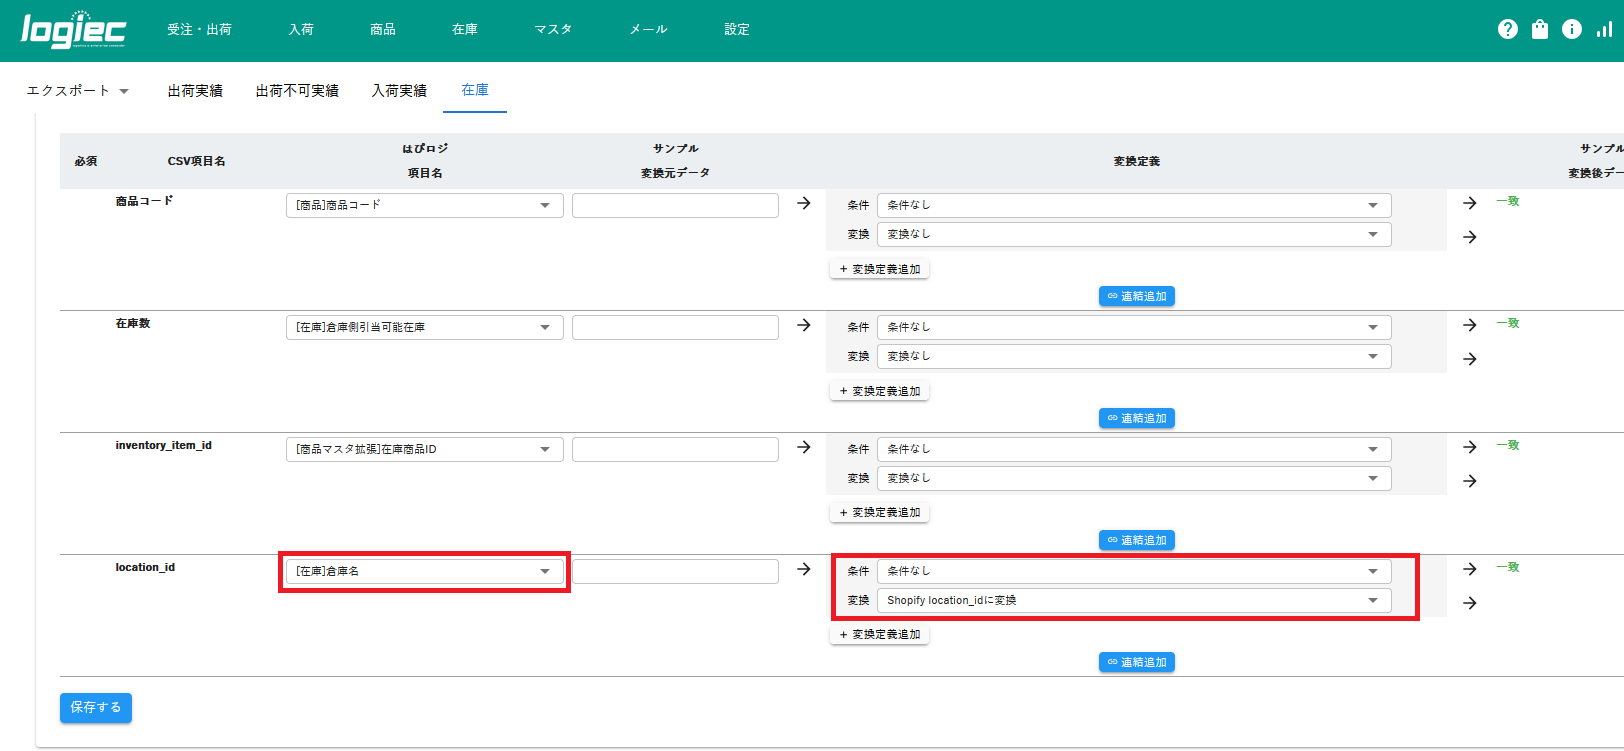Click 変換定義追加 button in location_id row
1624x751 pixels.
pyautogui.click(x=880, y=635)
